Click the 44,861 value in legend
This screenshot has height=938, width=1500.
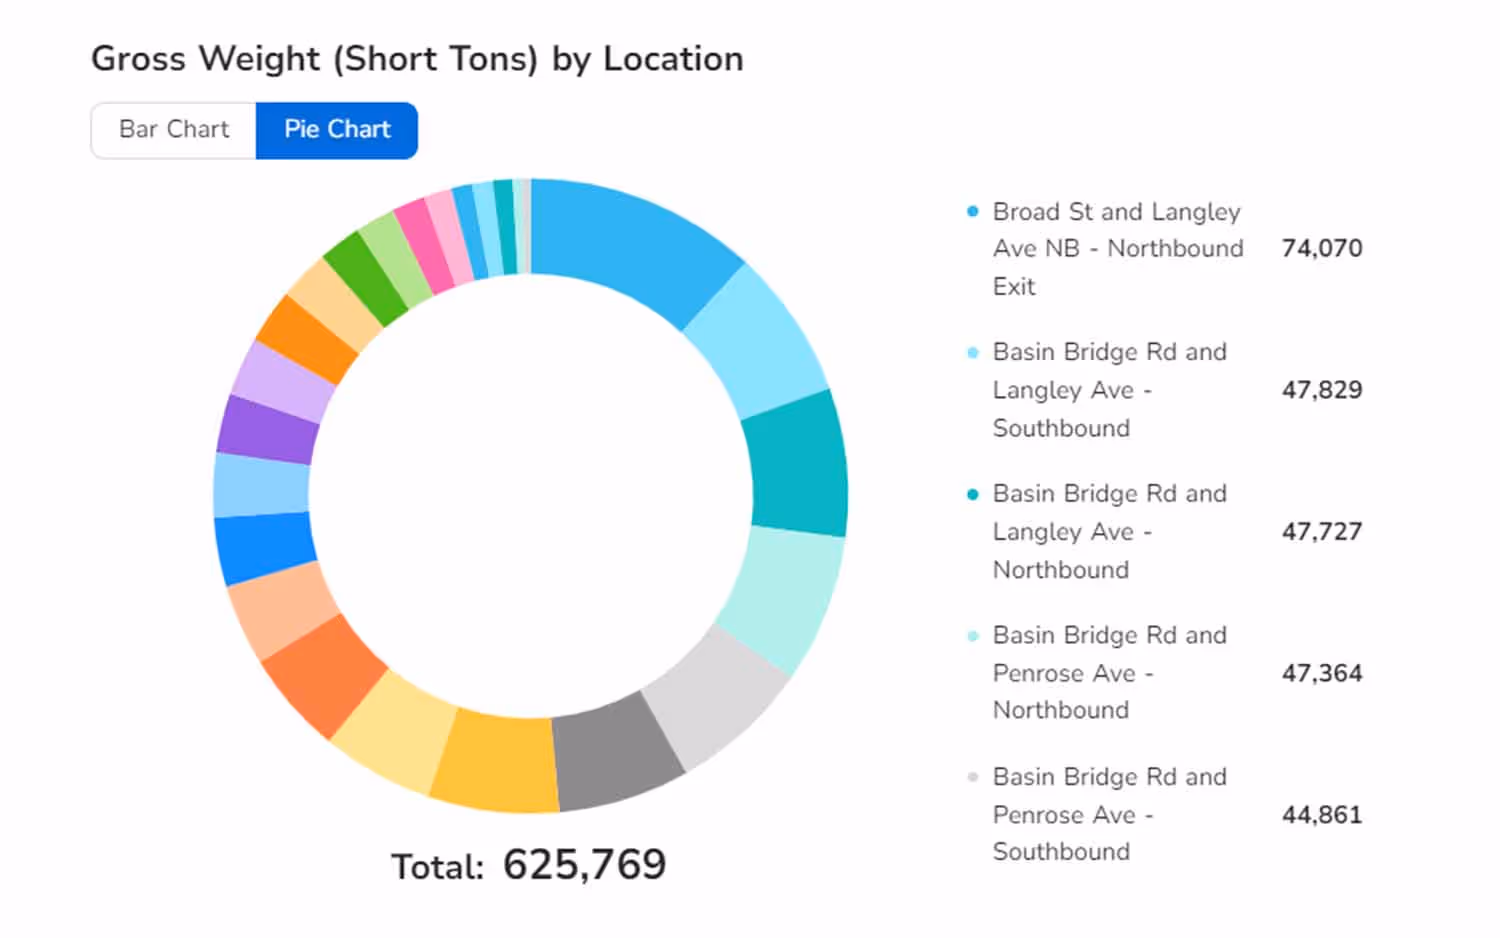pos(1322,815)
